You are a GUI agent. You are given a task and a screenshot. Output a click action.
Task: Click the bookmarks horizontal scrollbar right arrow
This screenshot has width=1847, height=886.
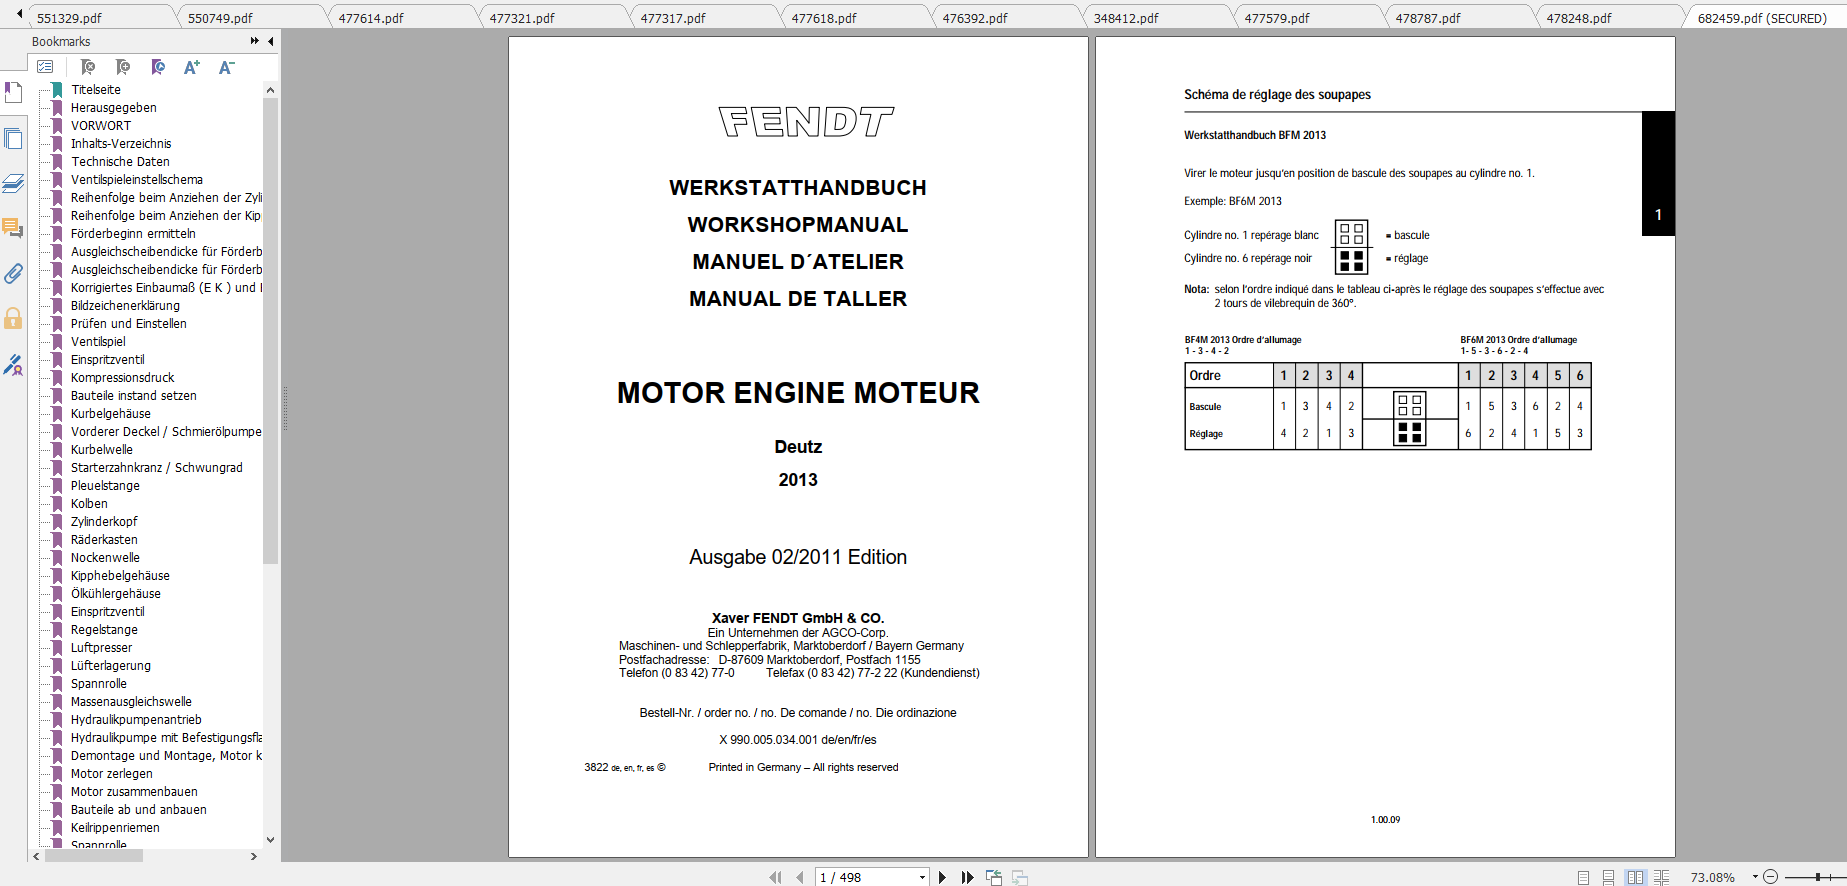click(x=254, y=856)
